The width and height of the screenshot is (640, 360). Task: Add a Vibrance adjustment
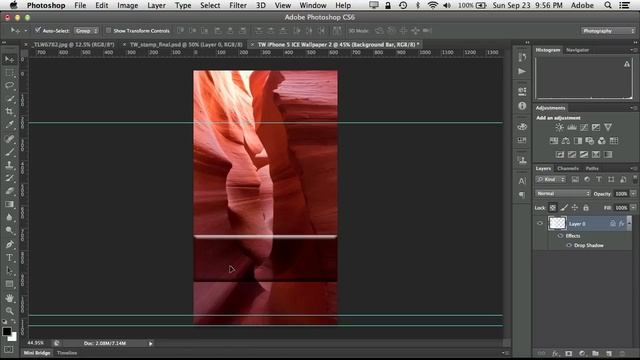click(x=608, y=127)
